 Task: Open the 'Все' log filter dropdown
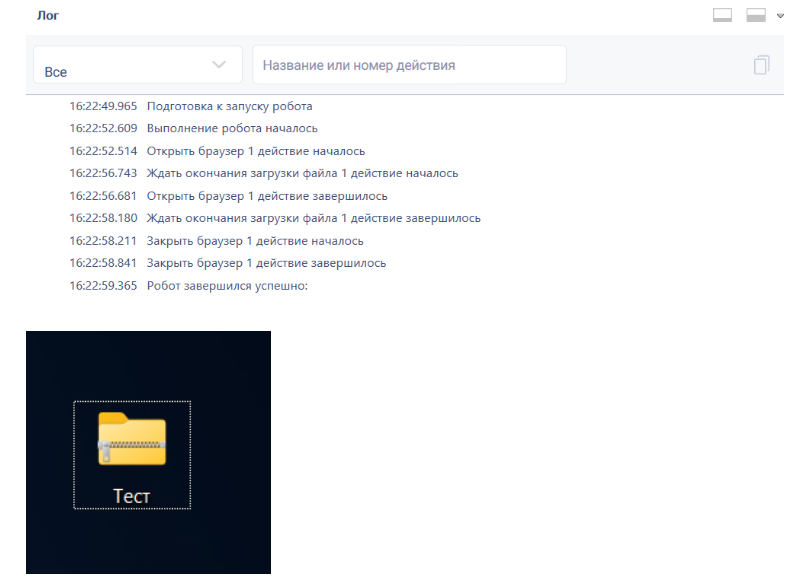[138, 65]
